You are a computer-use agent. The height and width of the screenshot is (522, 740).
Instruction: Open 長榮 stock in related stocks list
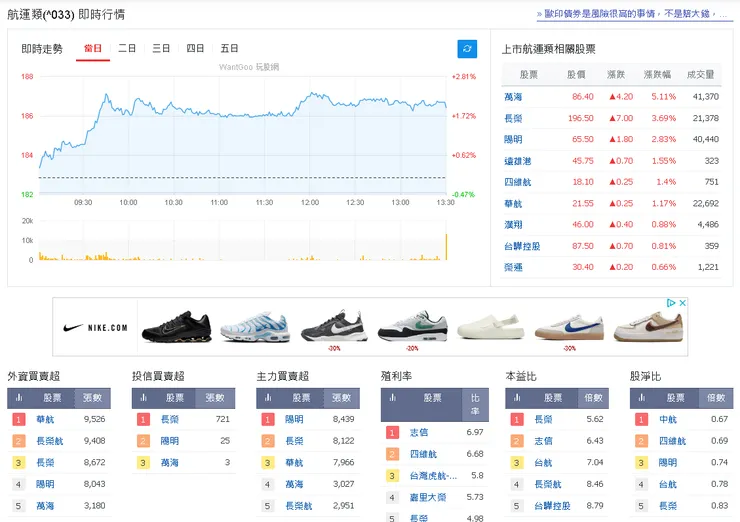pos(513,118)
